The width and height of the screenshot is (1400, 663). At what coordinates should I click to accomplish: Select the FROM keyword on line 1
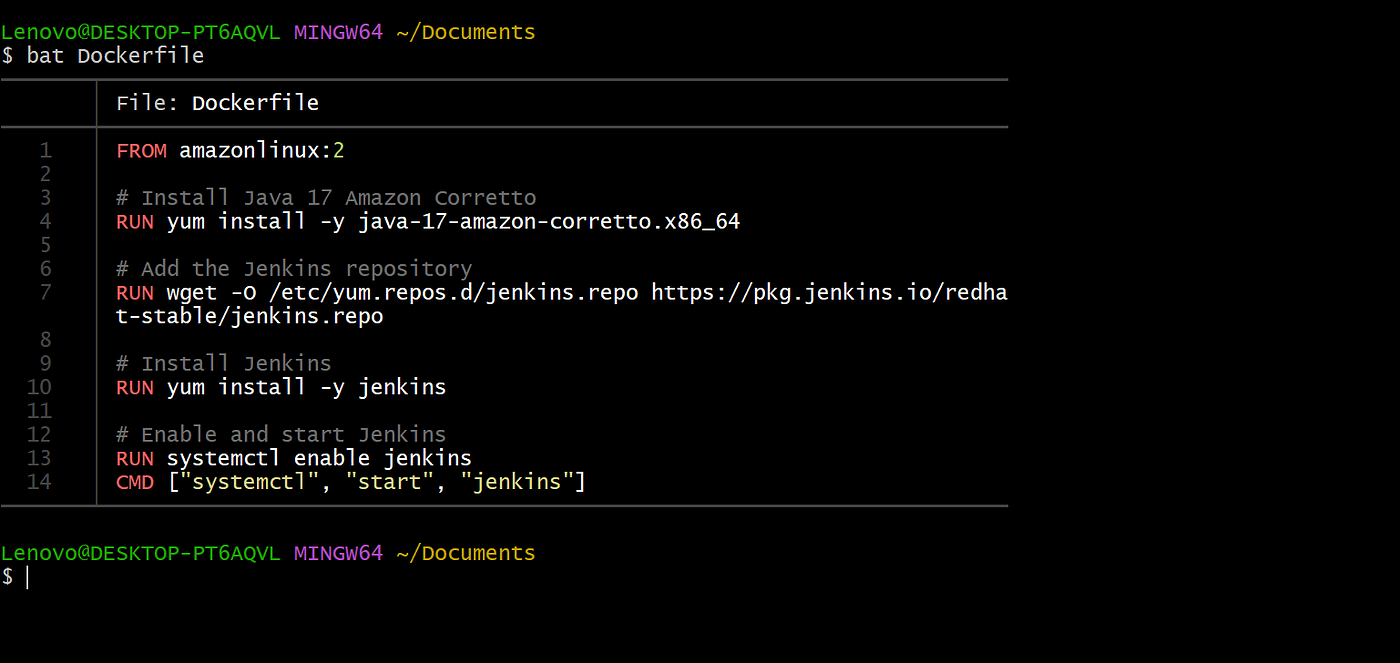(x=141, y=151)
